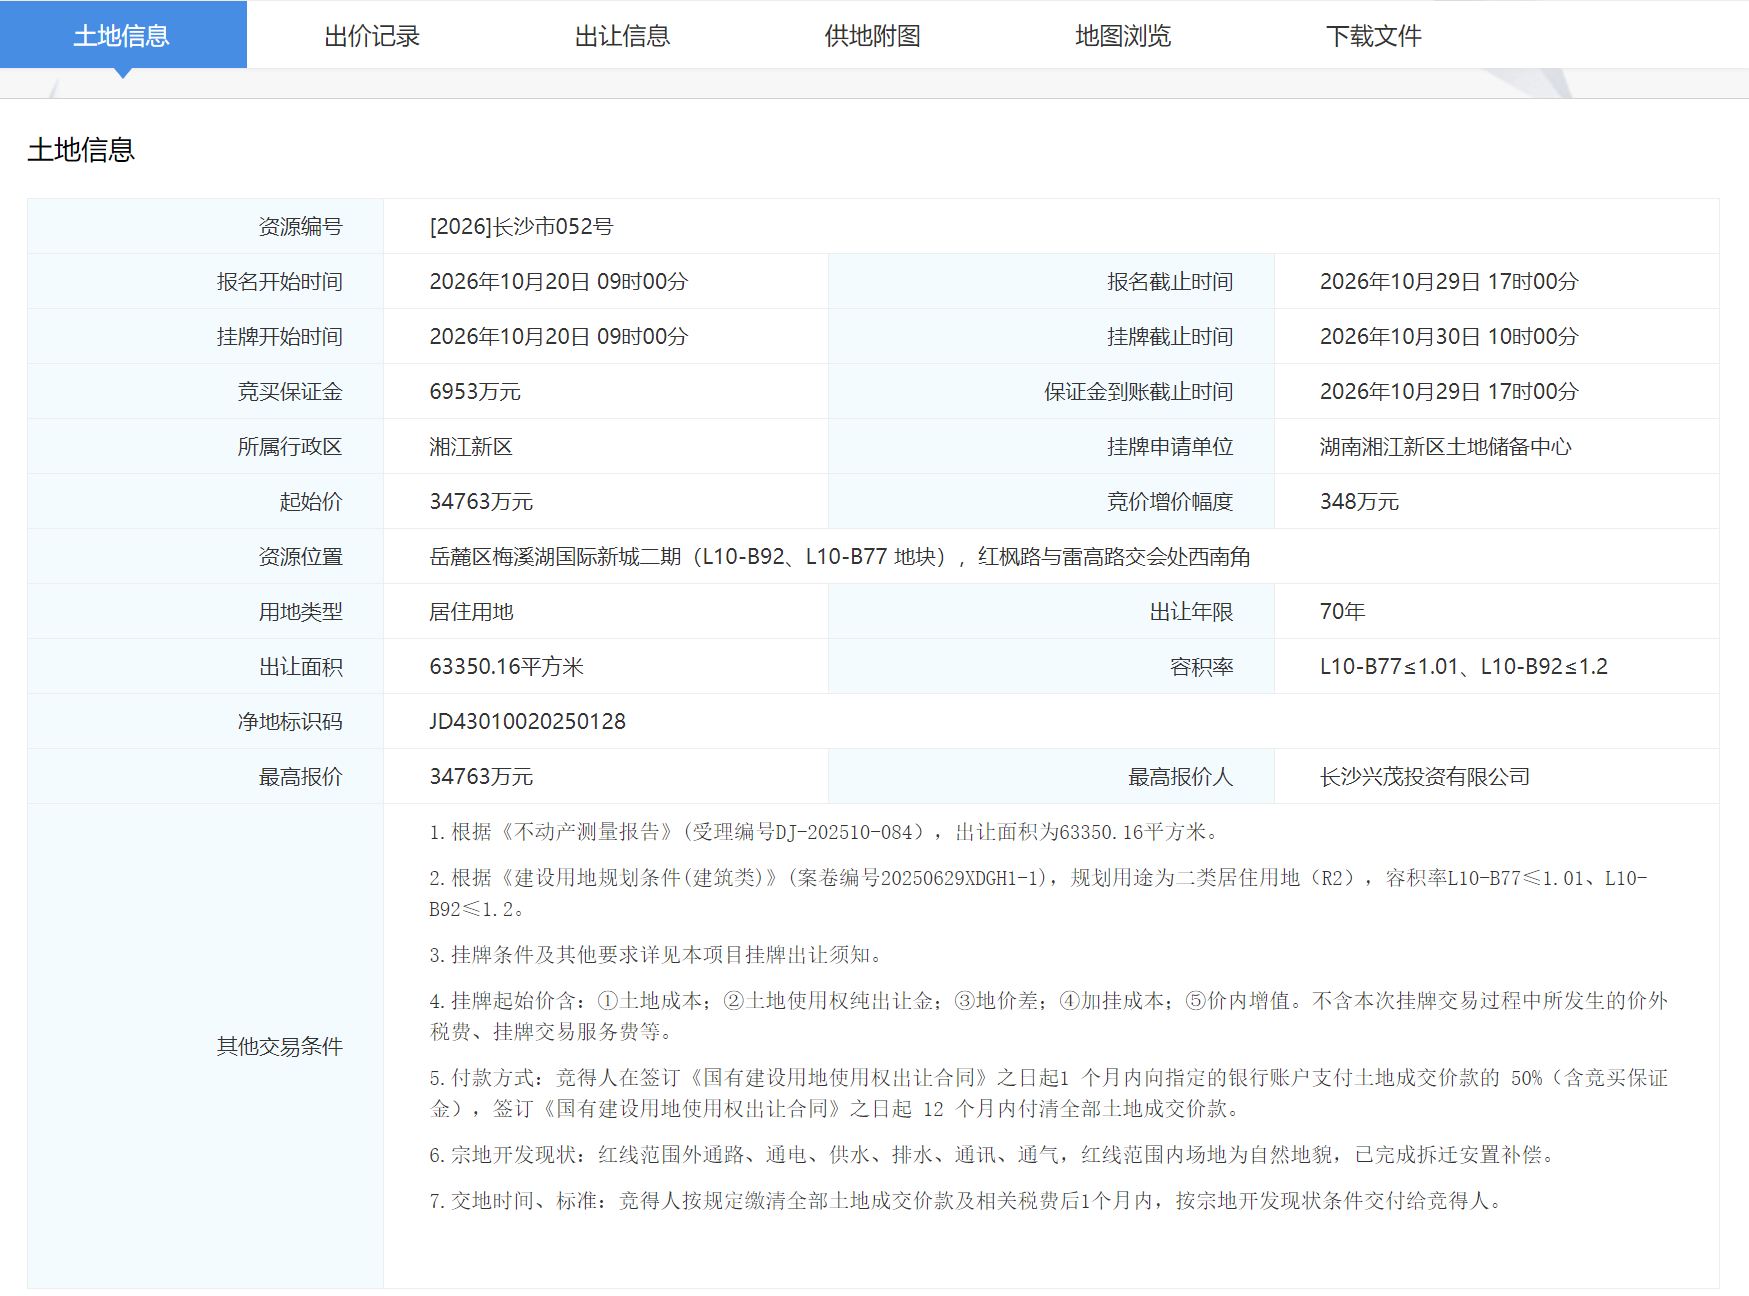Select land type 居住用地
Viewport: 1749px width, 1296px height.
[471, 612]
